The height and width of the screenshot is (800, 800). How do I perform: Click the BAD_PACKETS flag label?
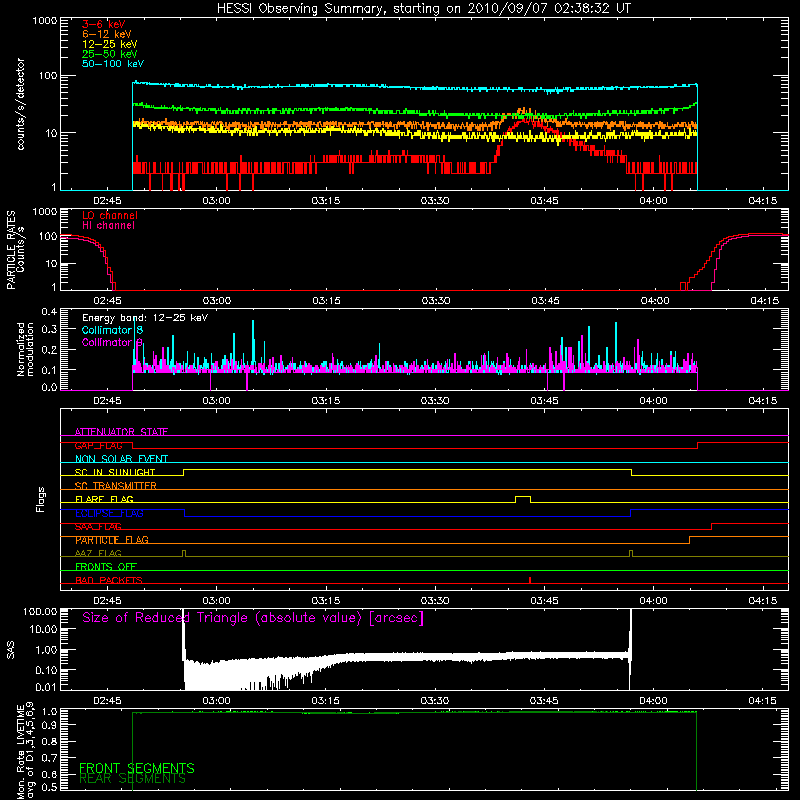(109, 580)
